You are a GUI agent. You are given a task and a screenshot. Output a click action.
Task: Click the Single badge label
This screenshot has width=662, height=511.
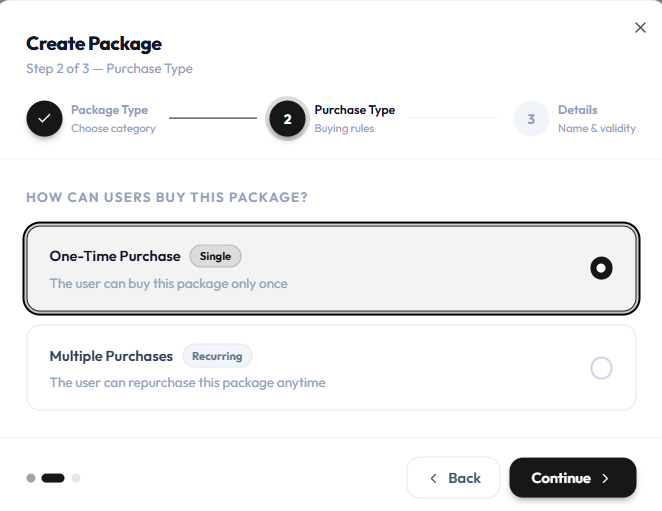(215, 256)
